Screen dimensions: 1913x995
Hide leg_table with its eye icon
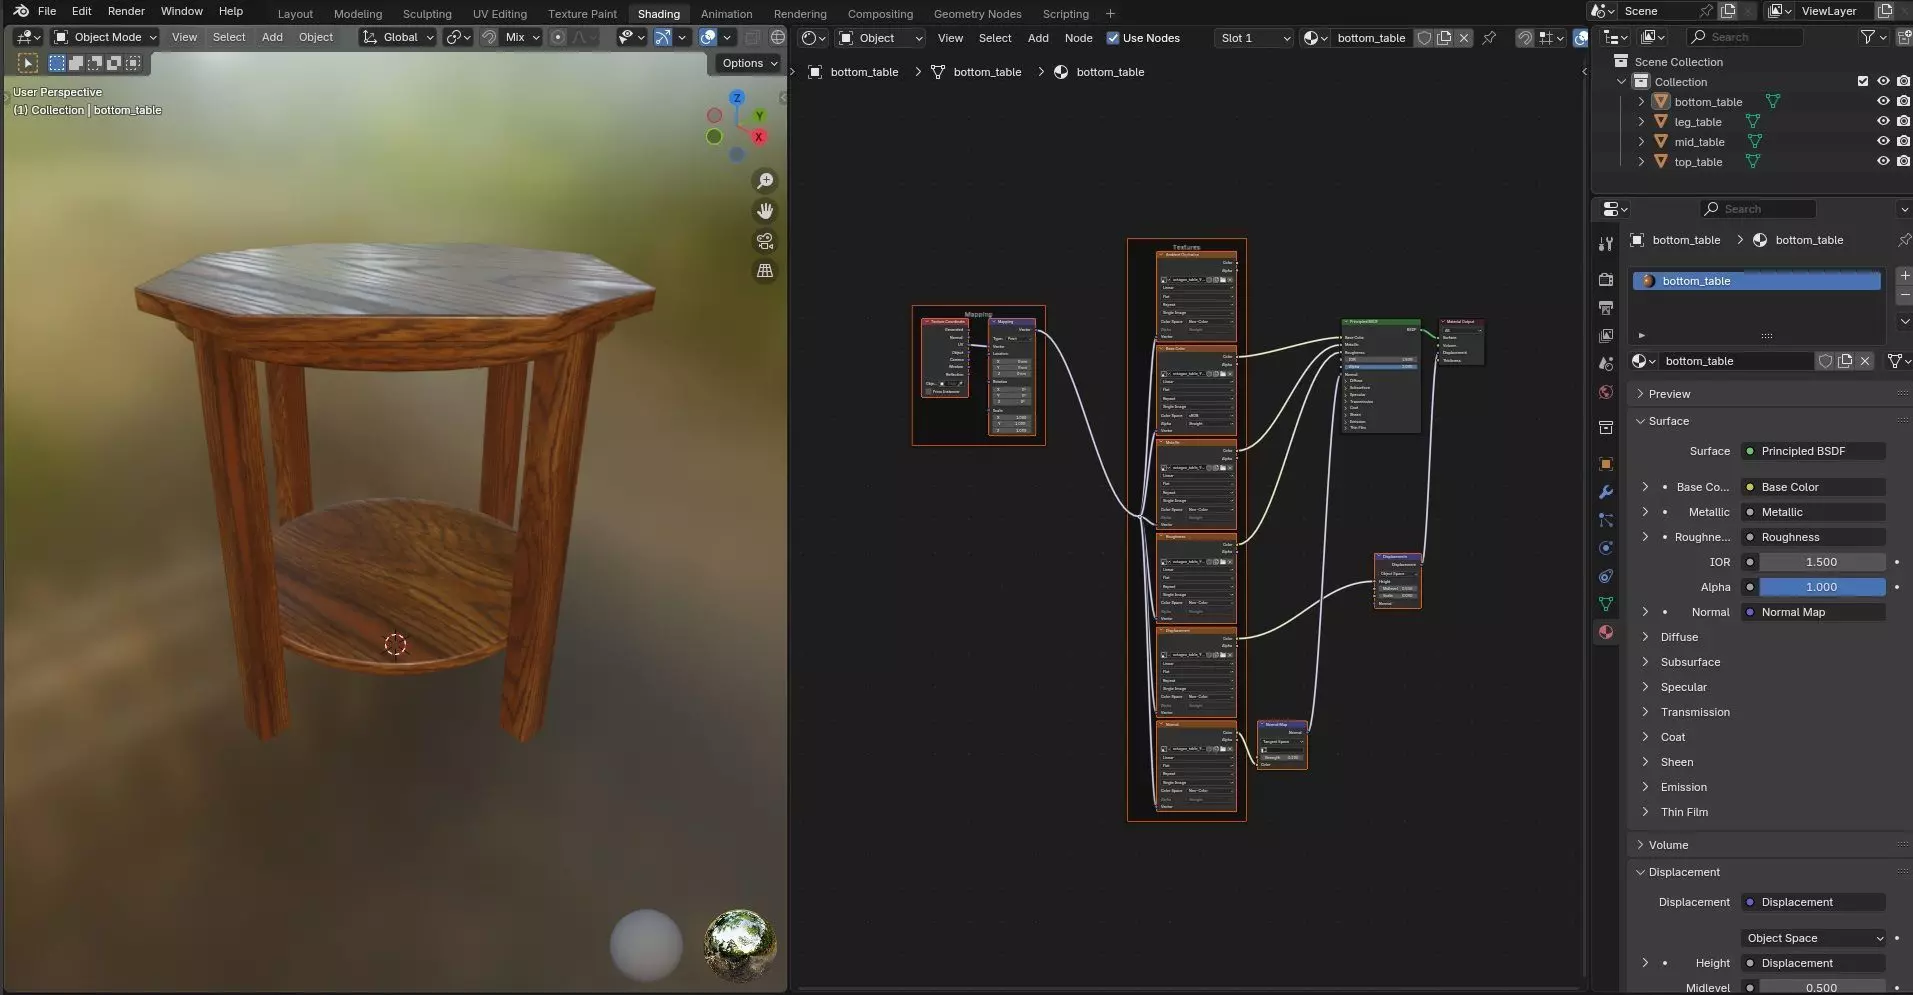1883,122
